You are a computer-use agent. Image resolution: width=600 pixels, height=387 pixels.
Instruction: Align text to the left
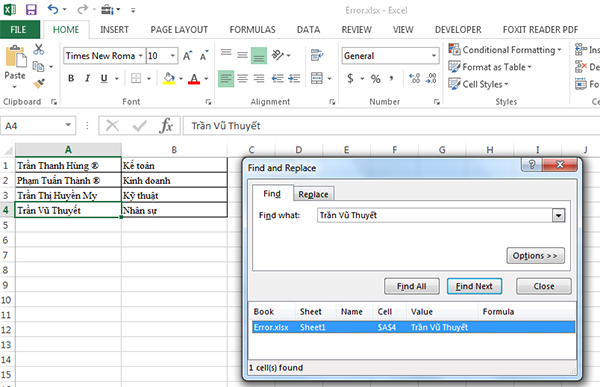226,79
